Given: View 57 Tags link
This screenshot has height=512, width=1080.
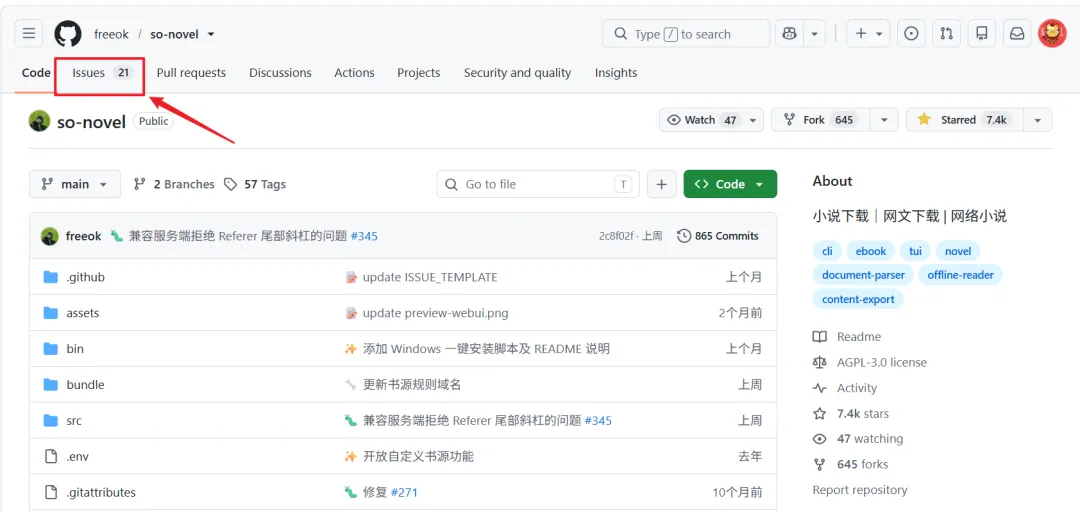Looking at the screenshot, I should (256, 184).
